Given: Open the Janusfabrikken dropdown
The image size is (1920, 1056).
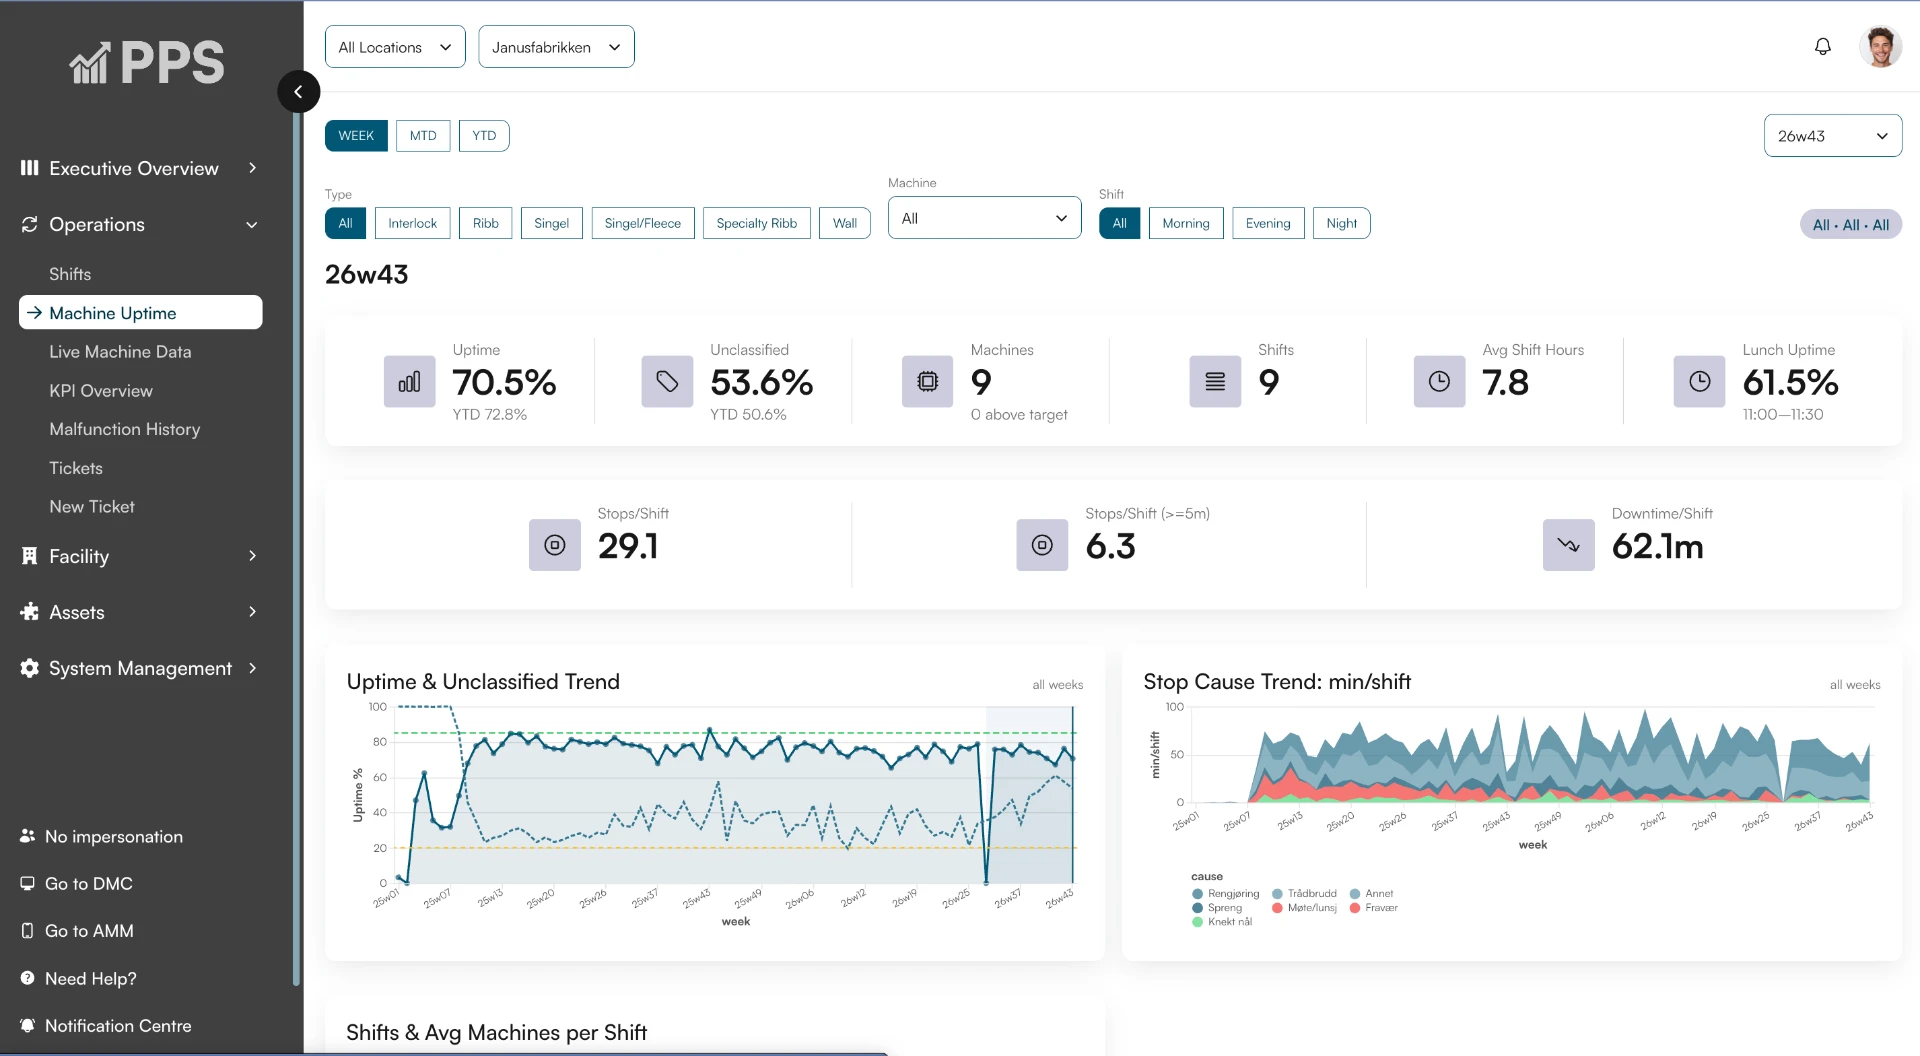Looking at the screenshot, I should [x=556, y=47].
